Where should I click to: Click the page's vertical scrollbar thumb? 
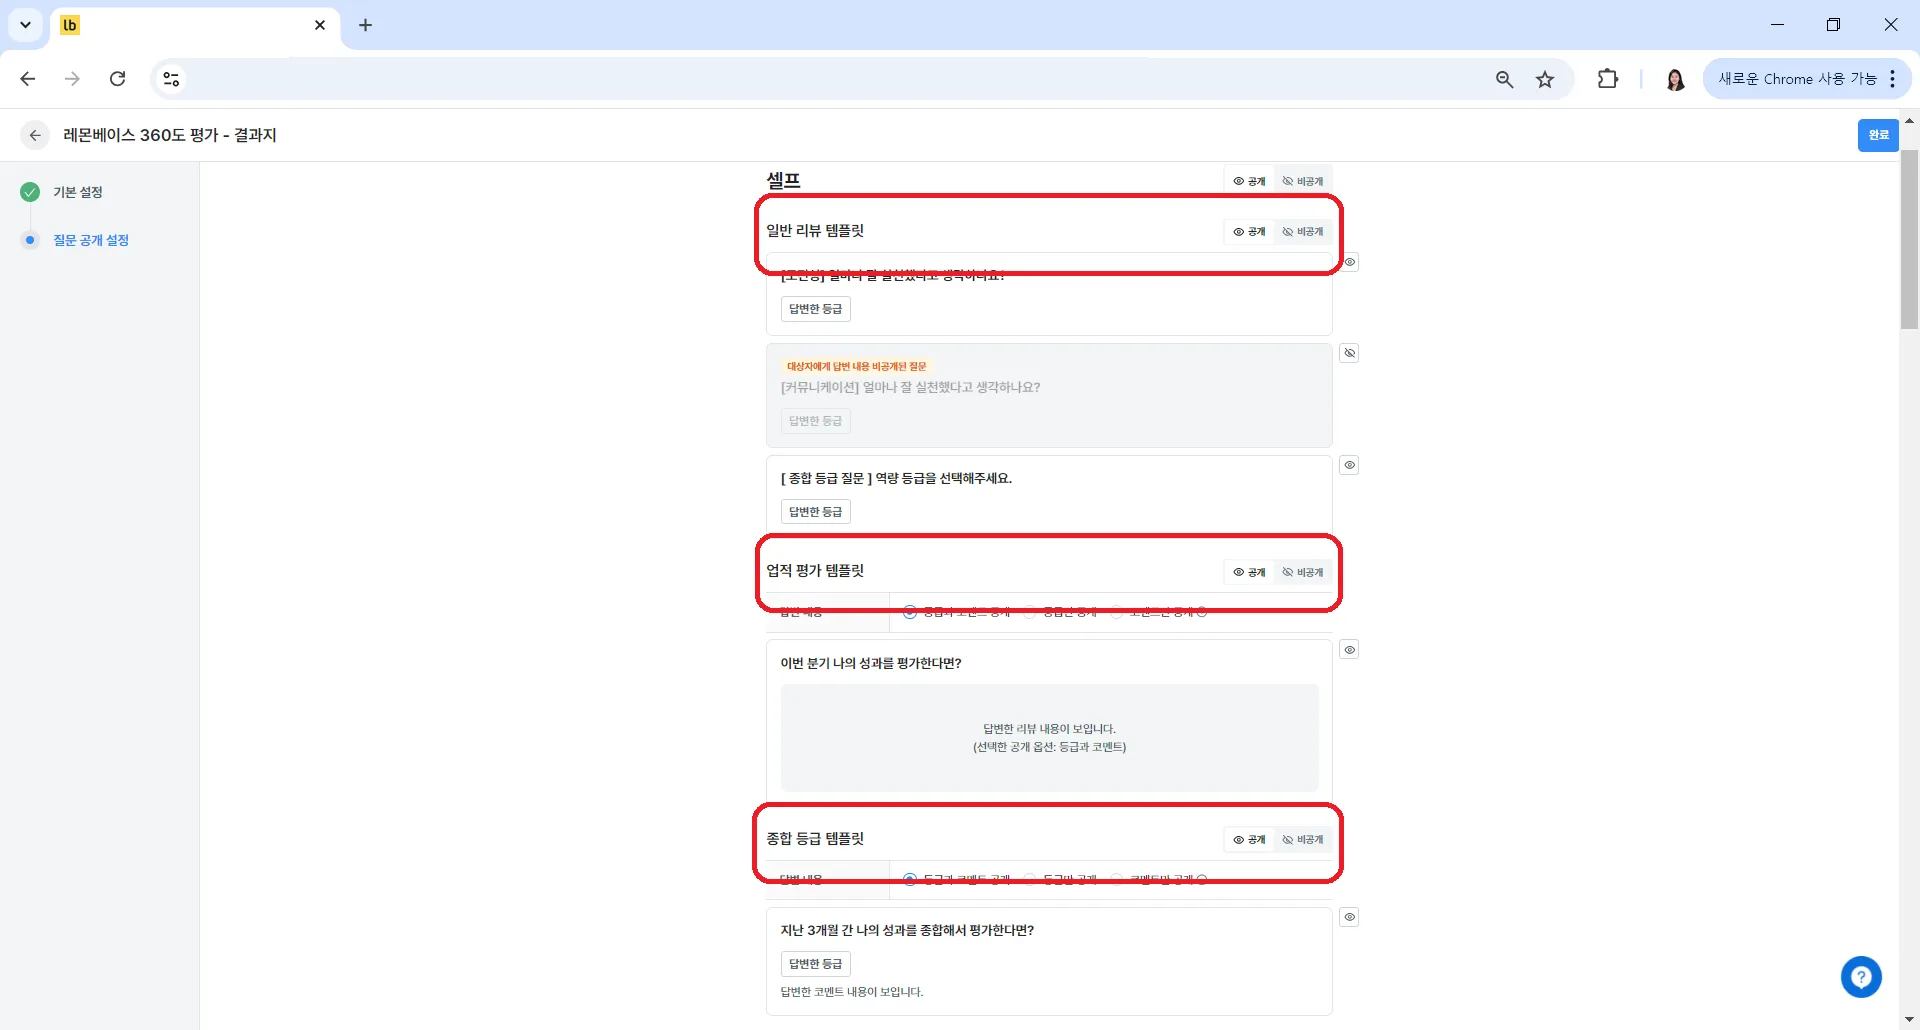click(1909, 239)
